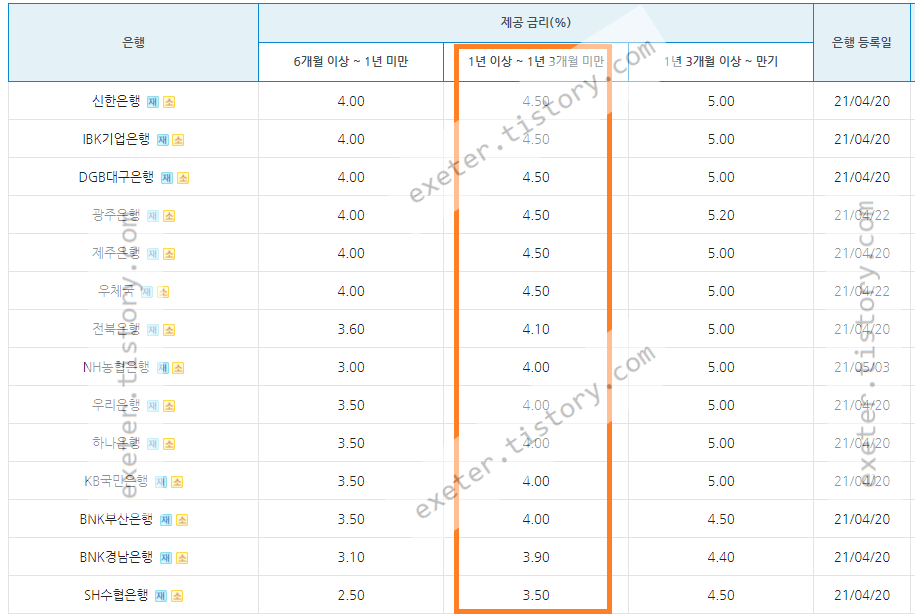Open the NH농협은행 bank name

click(x=116, y=367)
